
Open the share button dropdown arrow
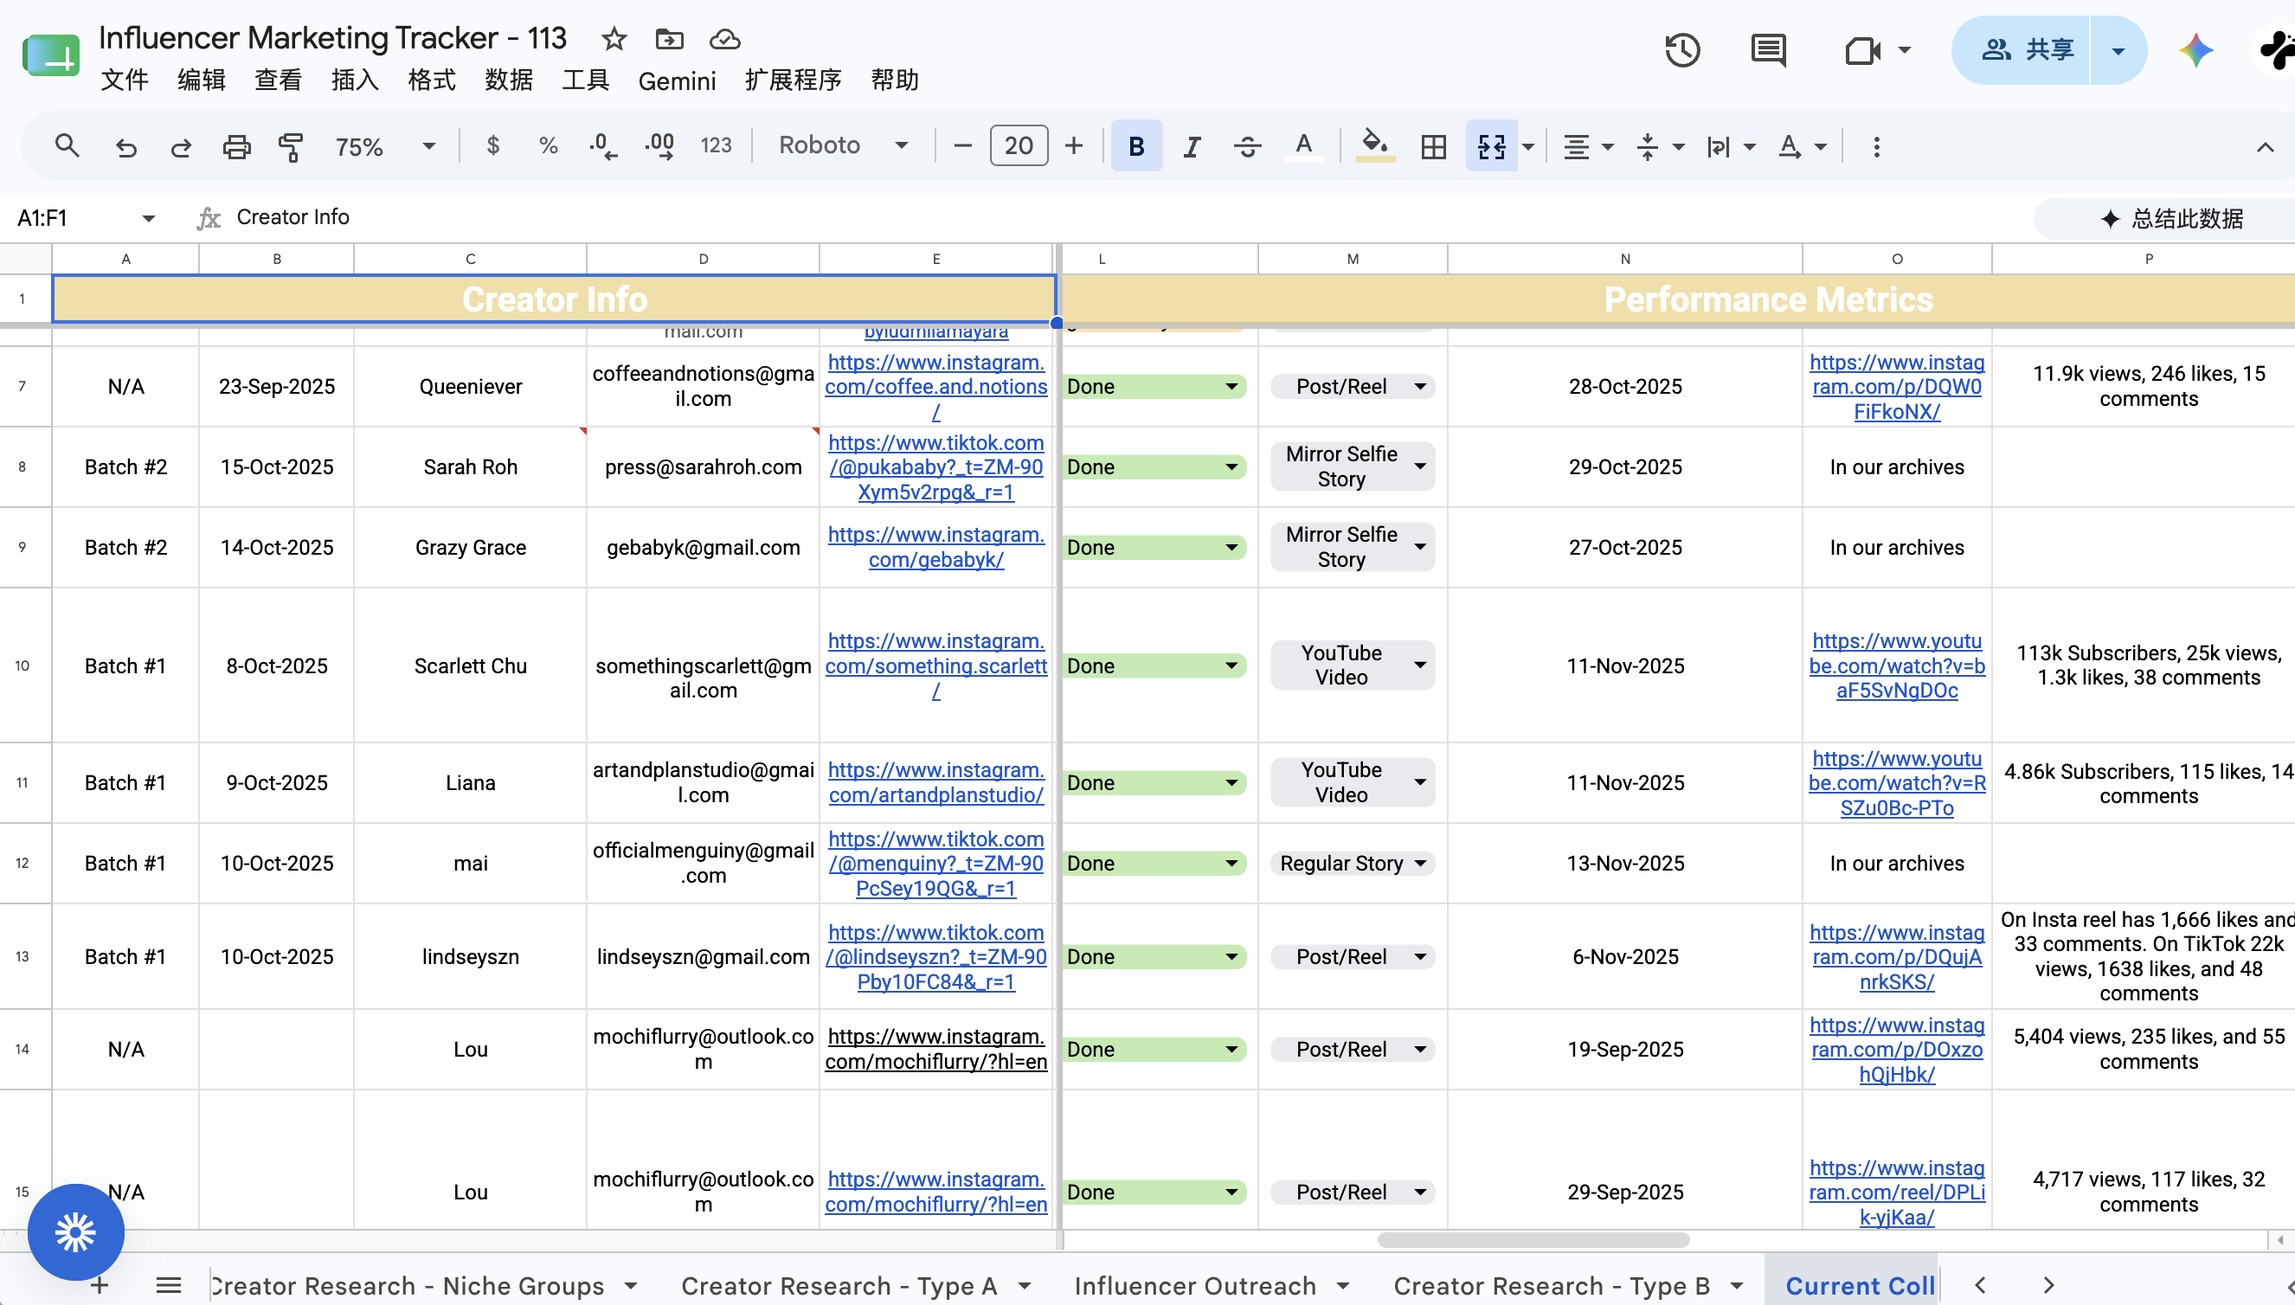2118,50
